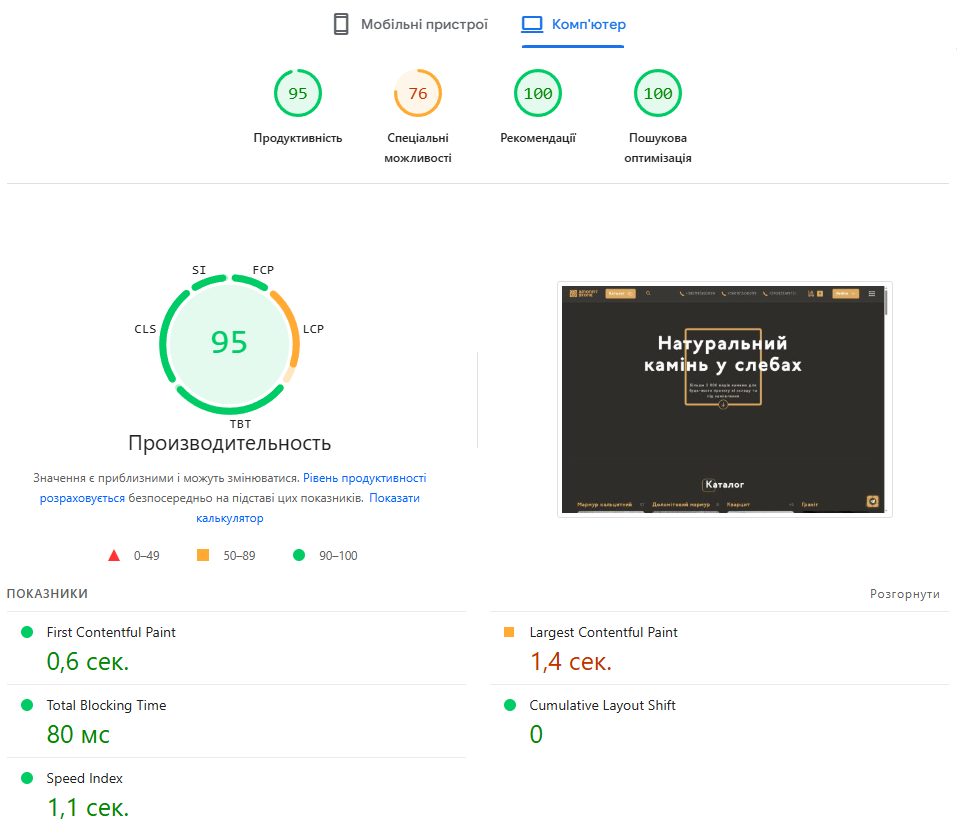Click the Продуктивність category label
This screenshot has height=825, width=957.
[x=298, y=138]
